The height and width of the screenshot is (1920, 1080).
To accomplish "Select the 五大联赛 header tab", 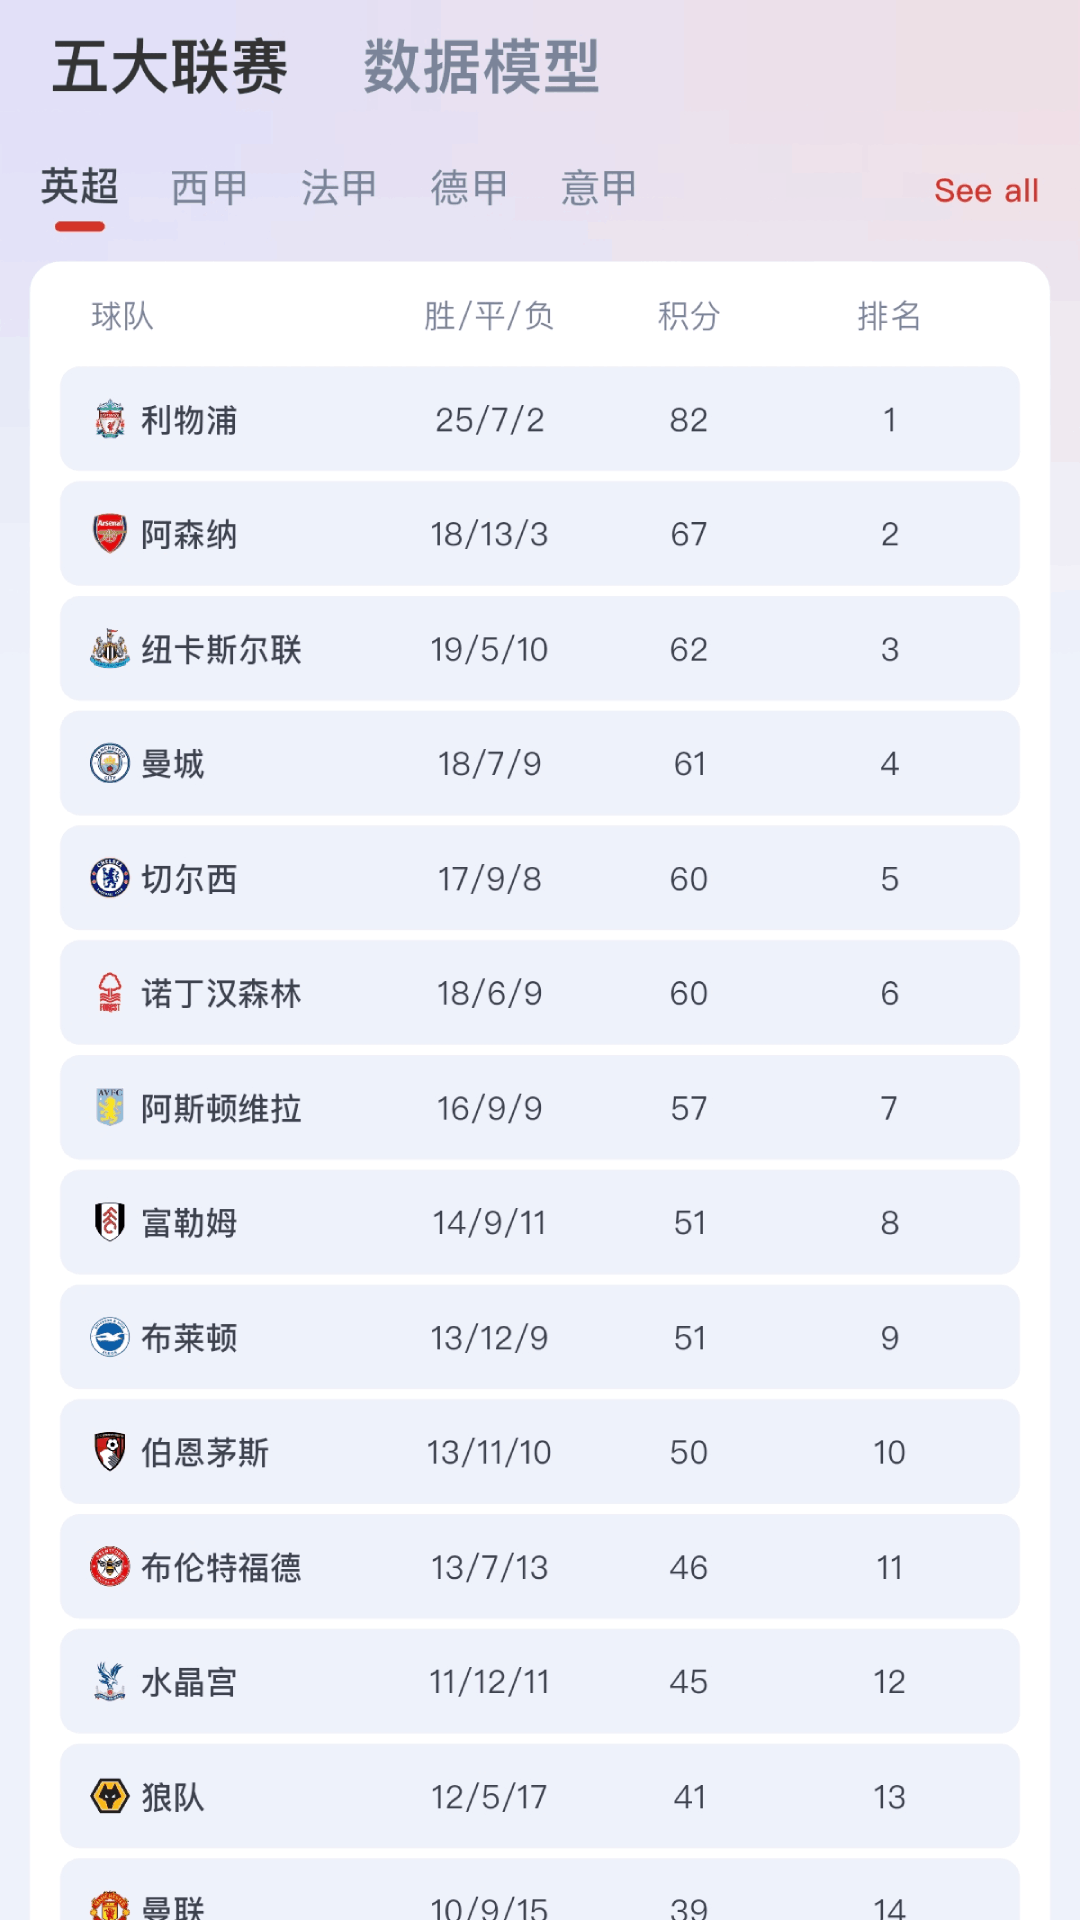I will [170, 67].
